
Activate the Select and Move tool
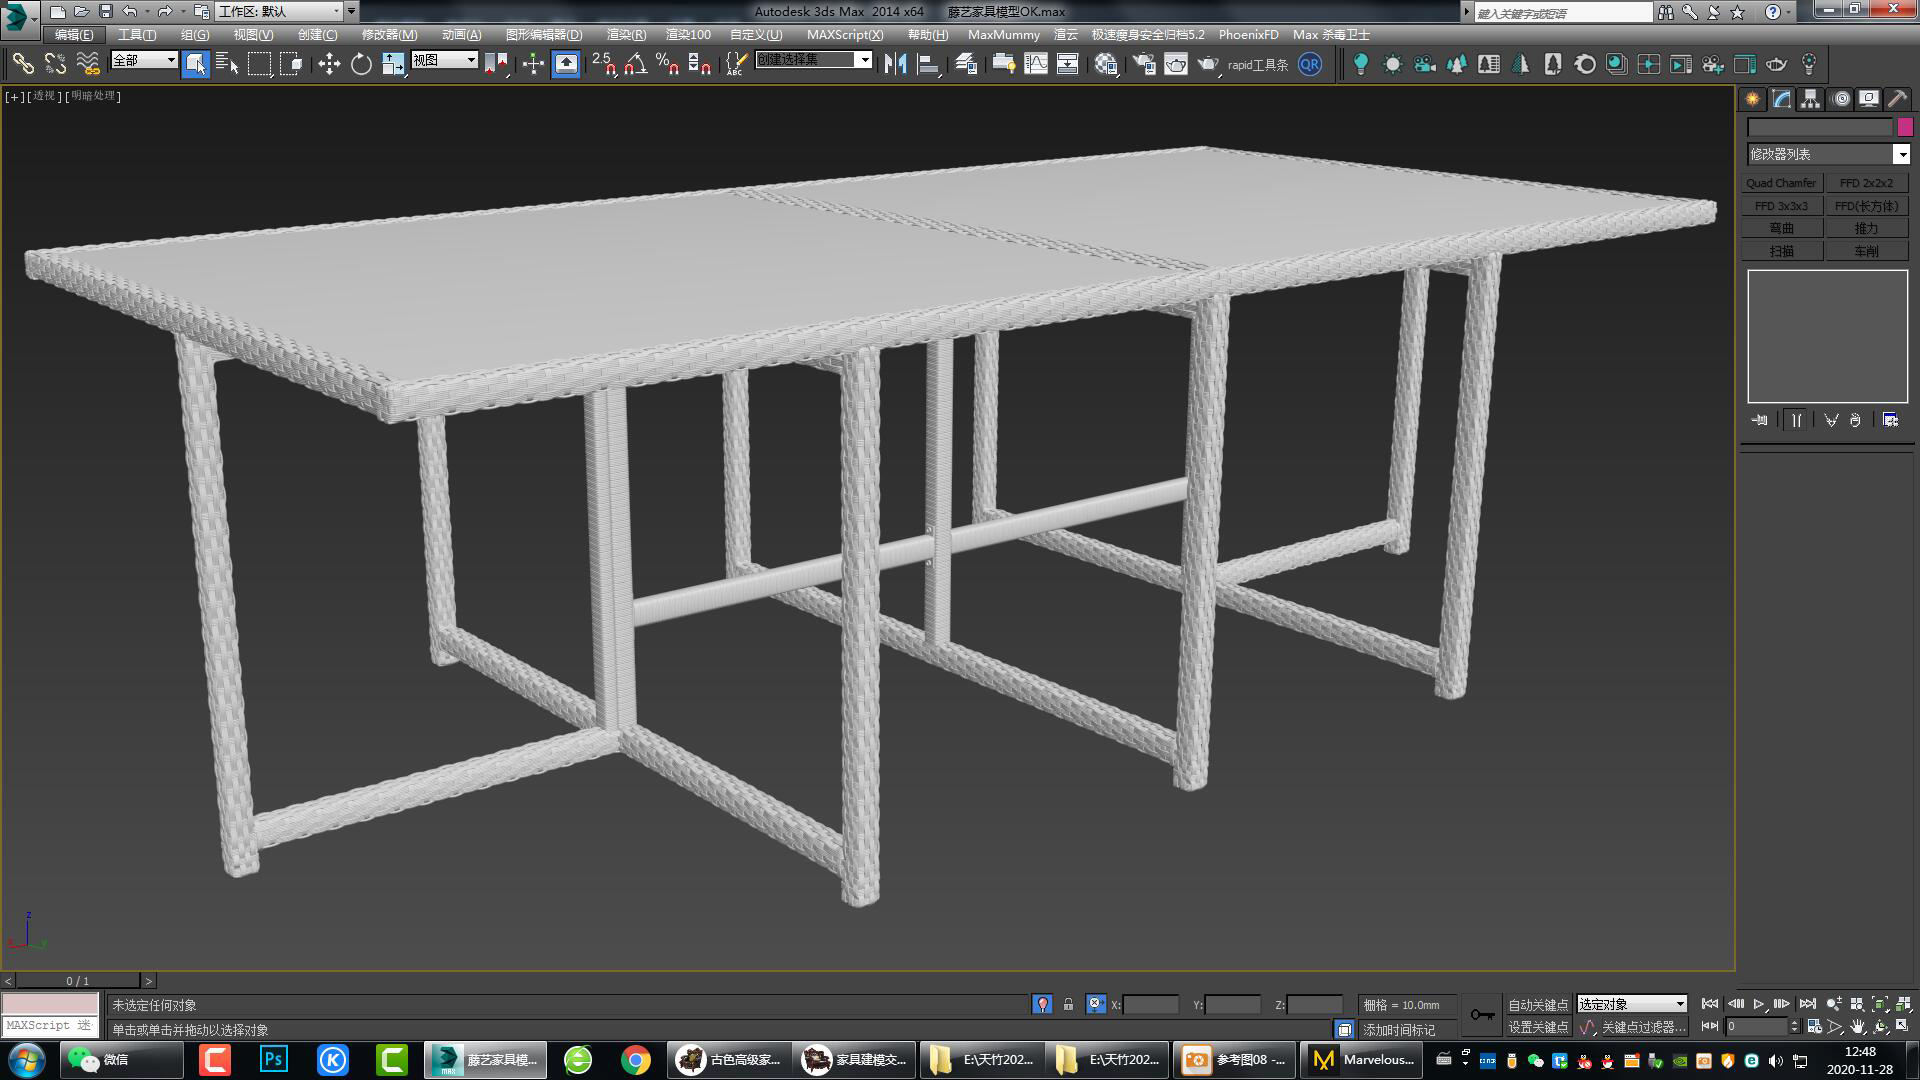point(330,63)
